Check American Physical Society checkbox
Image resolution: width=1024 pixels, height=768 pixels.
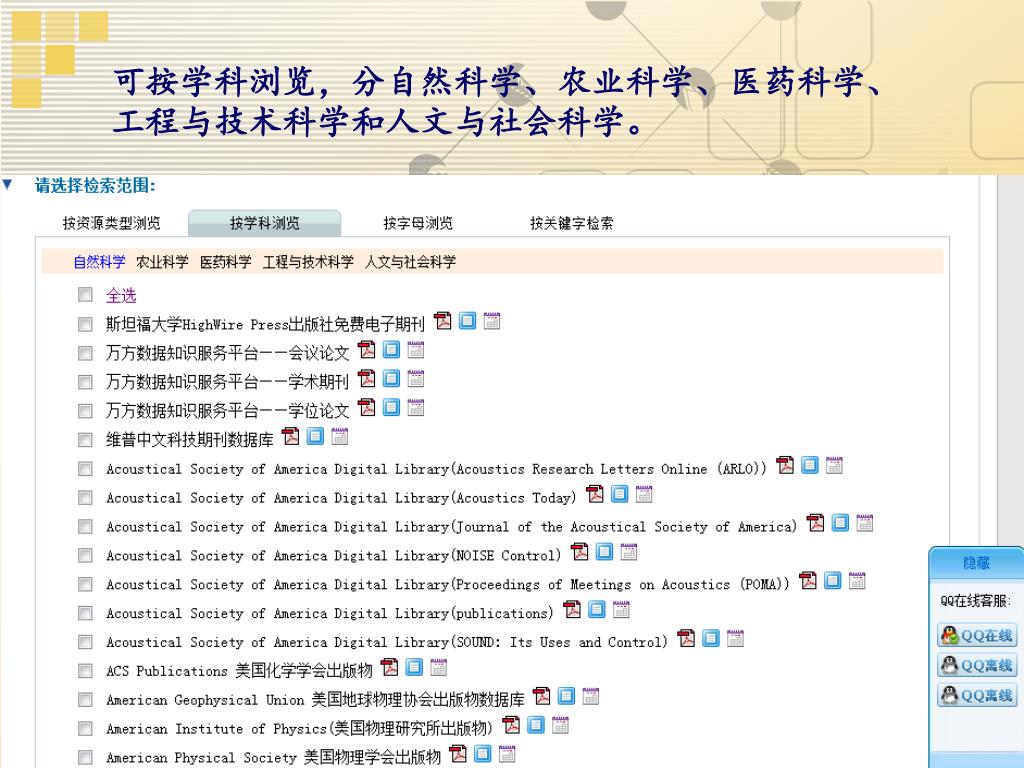pos(86,757)
